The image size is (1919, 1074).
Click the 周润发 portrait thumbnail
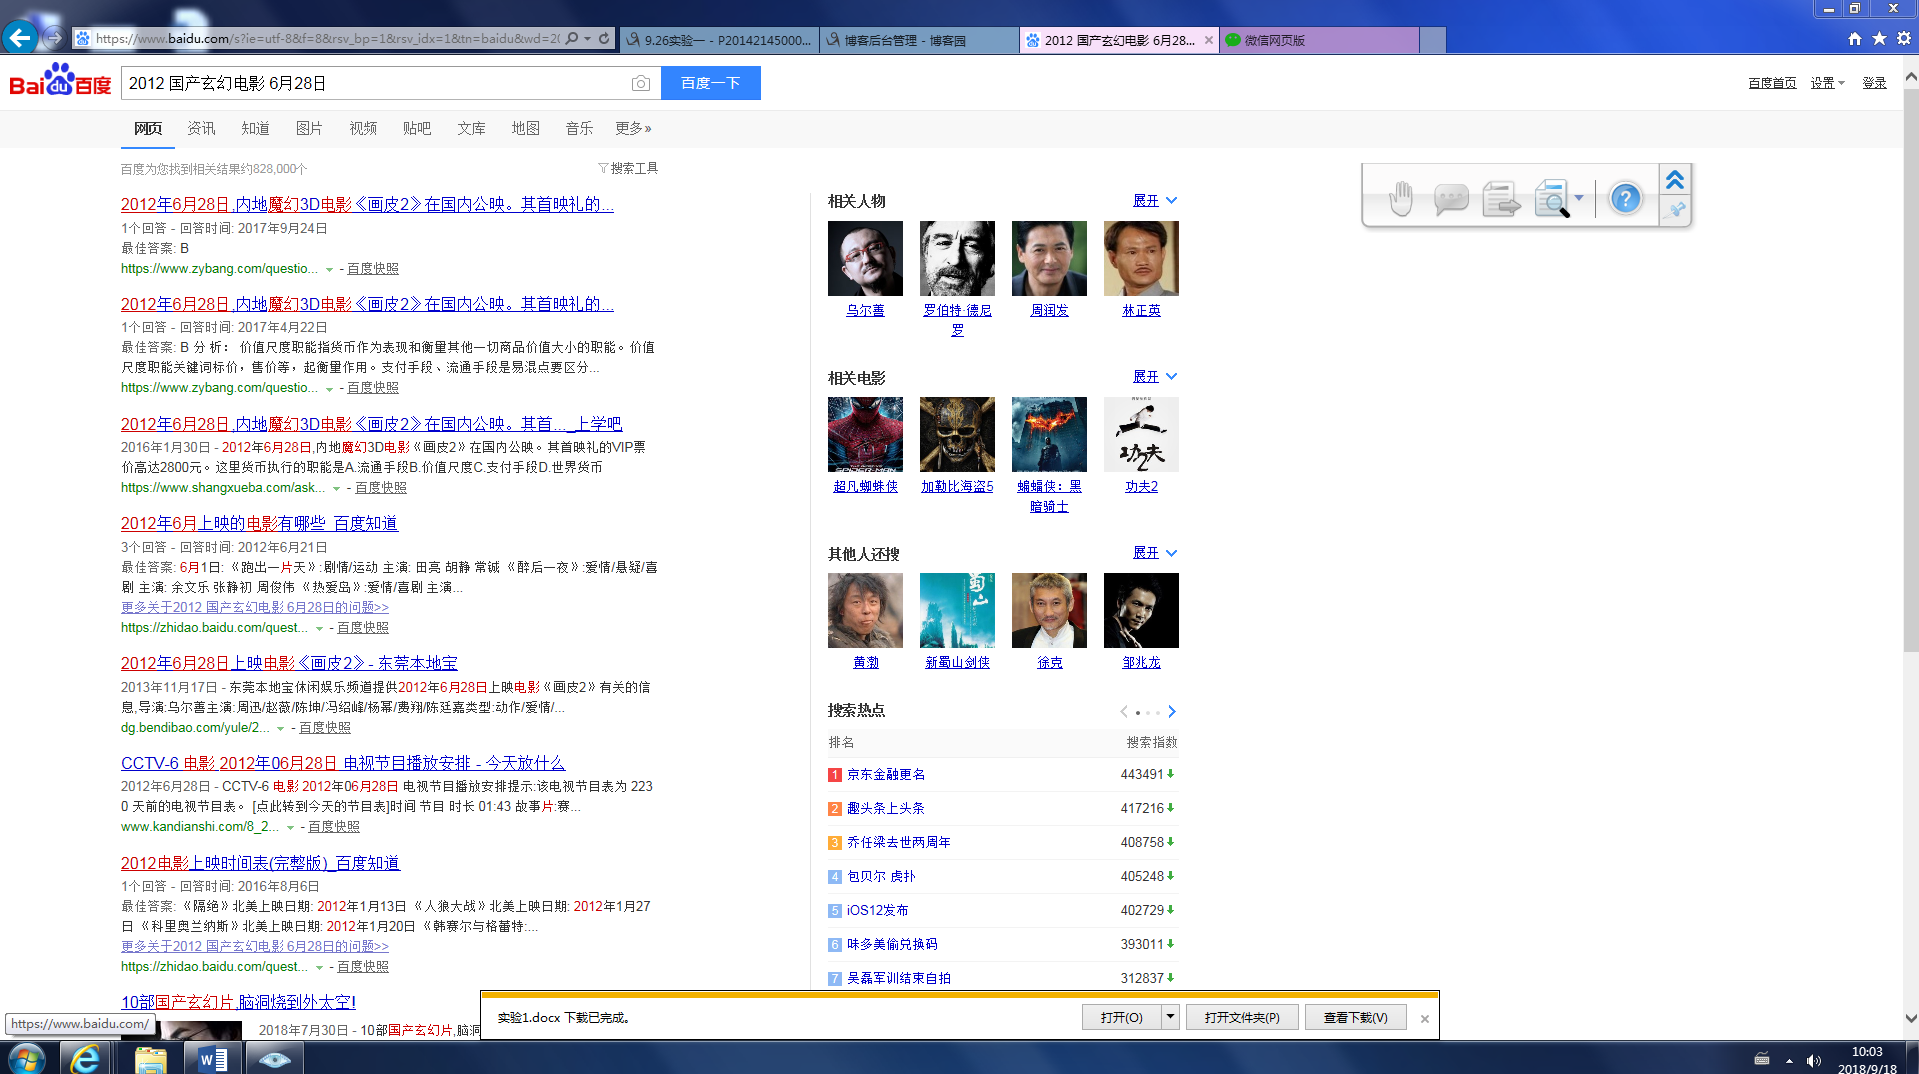tap(1049, 258)
